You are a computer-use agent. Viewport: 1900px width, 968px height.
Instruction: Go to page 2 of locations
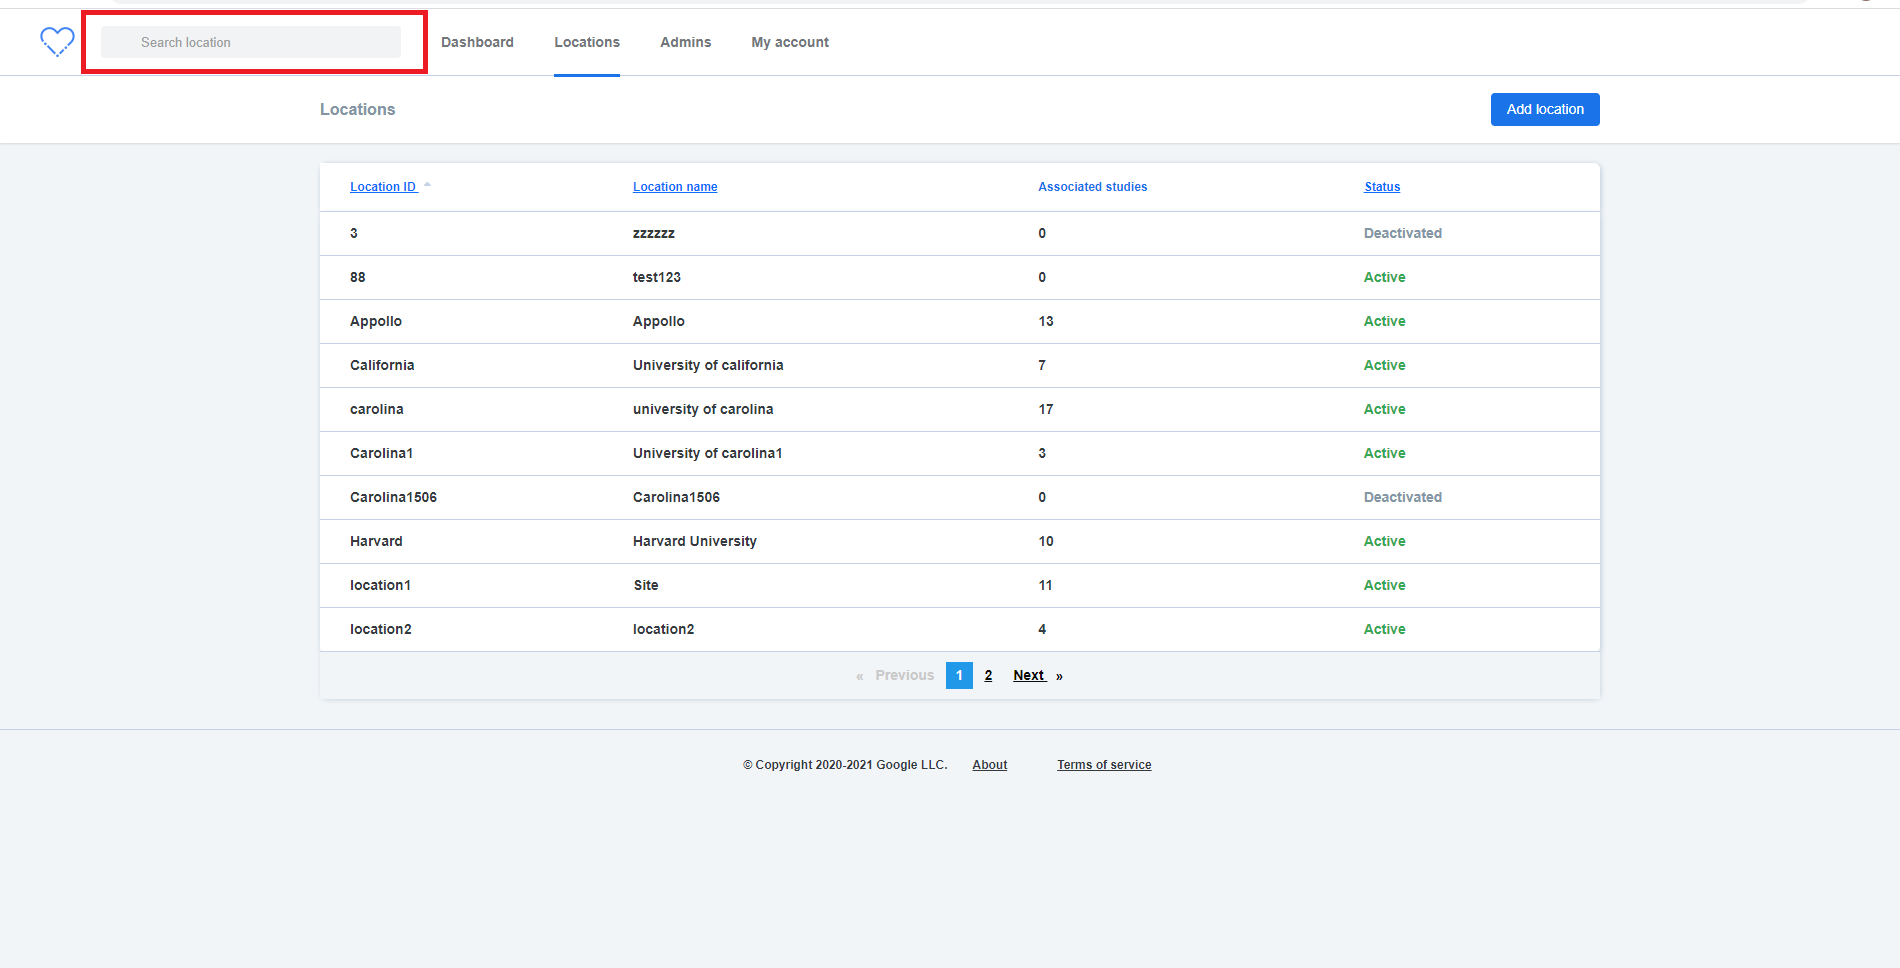click(988, 675)
